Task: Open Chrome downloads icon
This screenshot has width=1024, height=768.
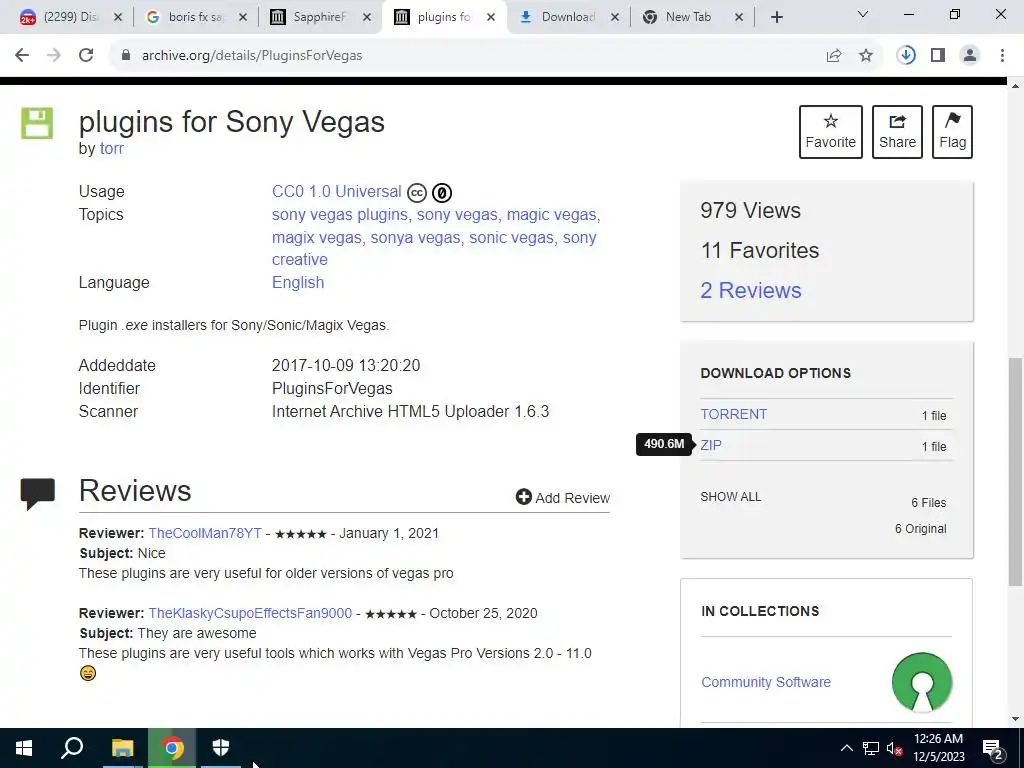Action: (x=906, y=56)
